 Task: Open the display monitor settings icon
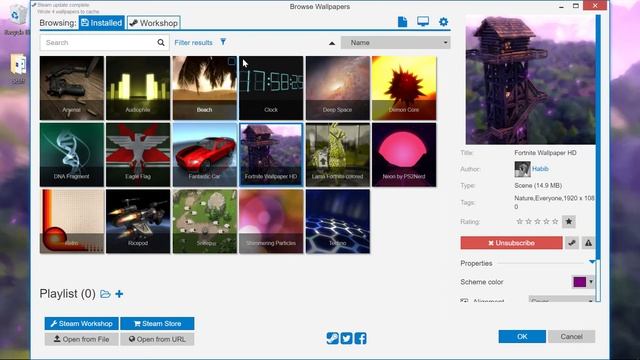(423, 22)
